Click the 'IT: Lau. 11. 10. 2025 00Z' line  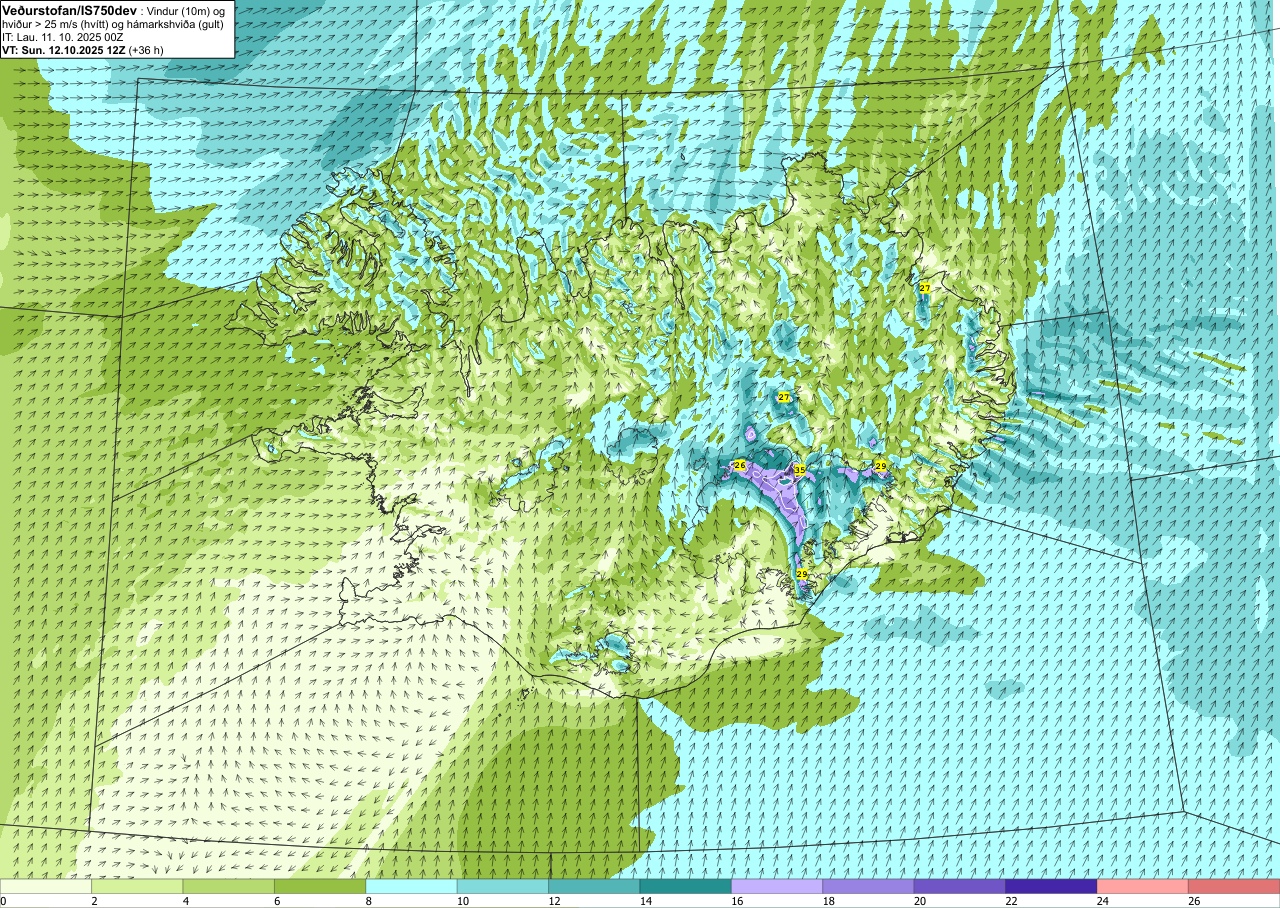click(63, 37)
